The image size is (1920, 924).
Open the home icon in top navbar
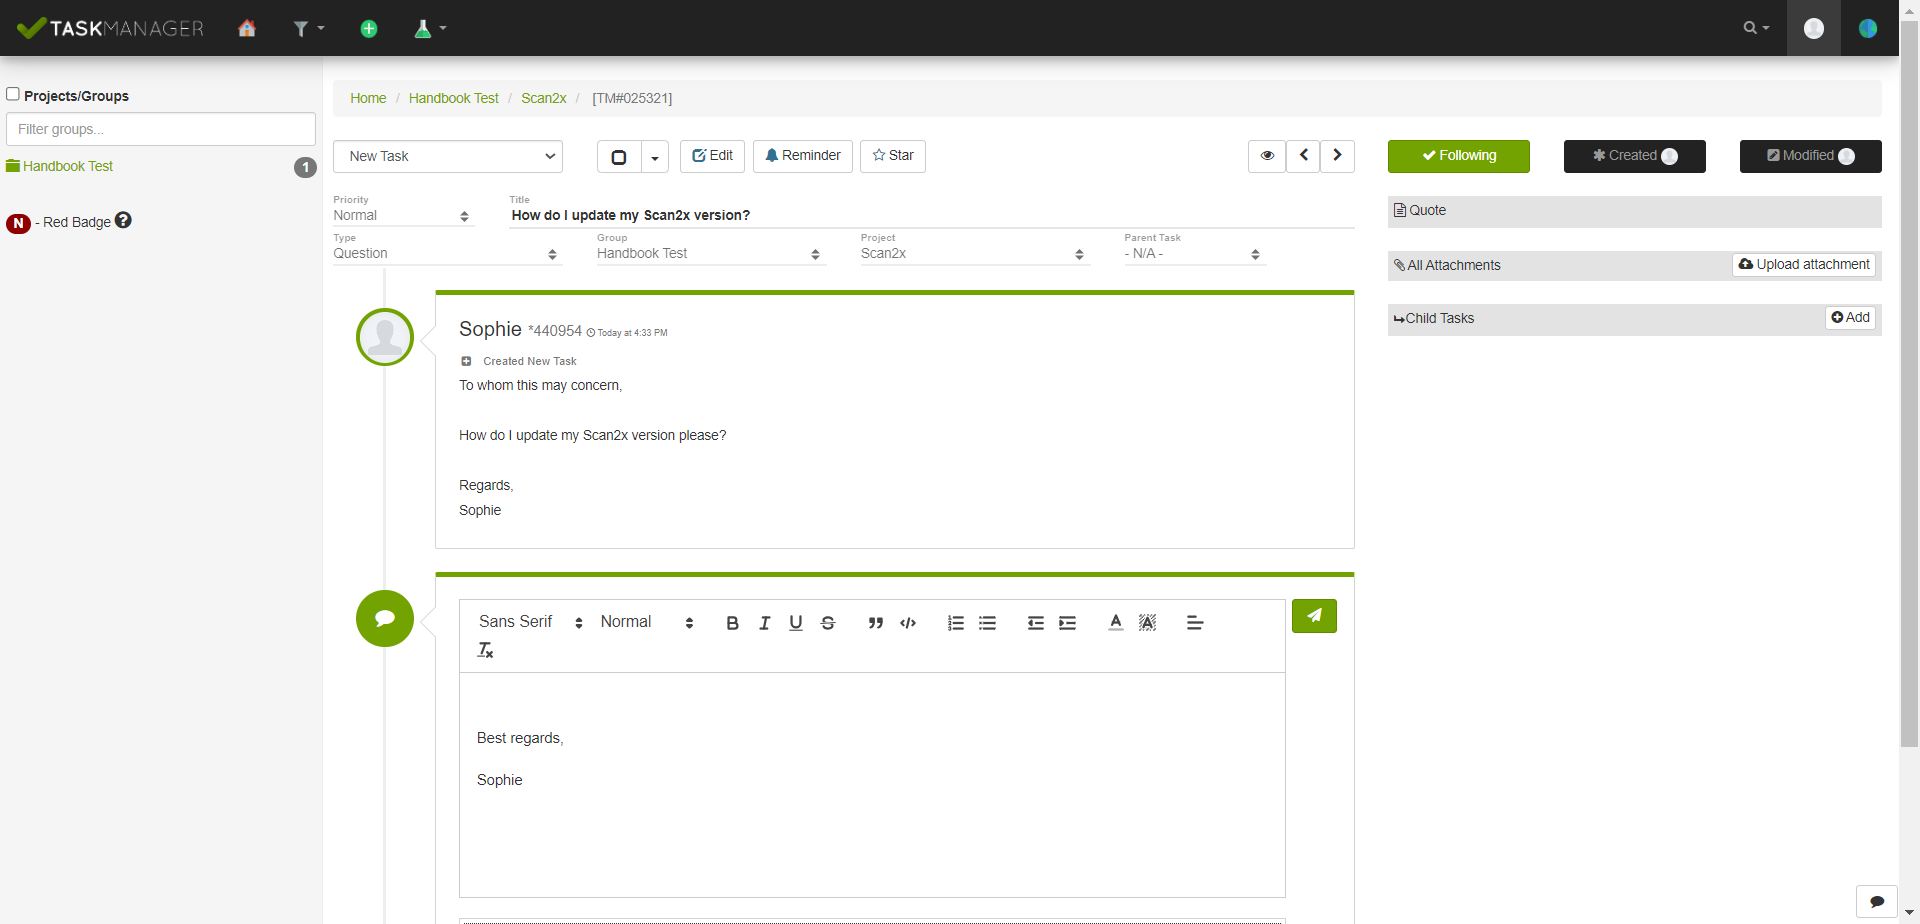(247, 28)
